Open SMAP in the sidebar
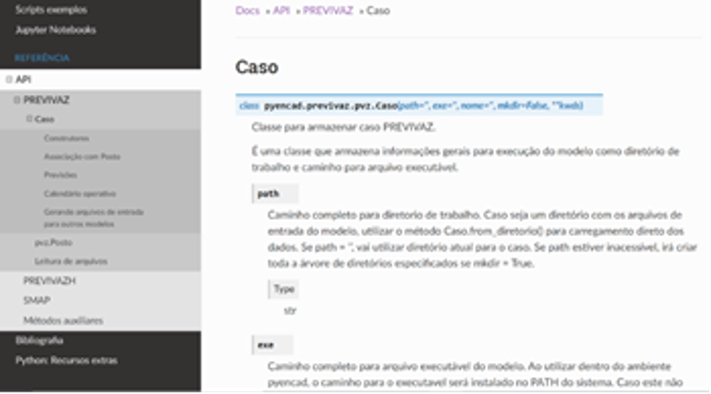 pyautogui.click(x=37, y=301)
